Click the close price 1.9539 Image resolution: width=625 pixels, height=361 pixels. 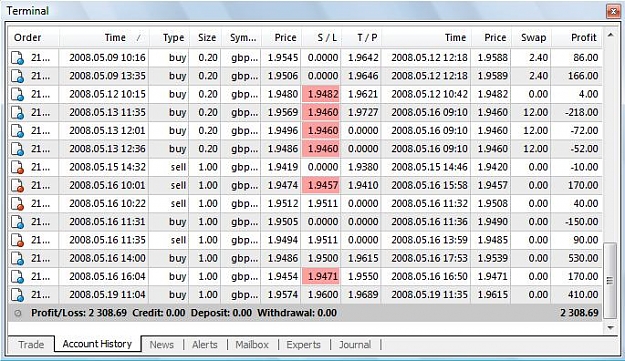493,258
